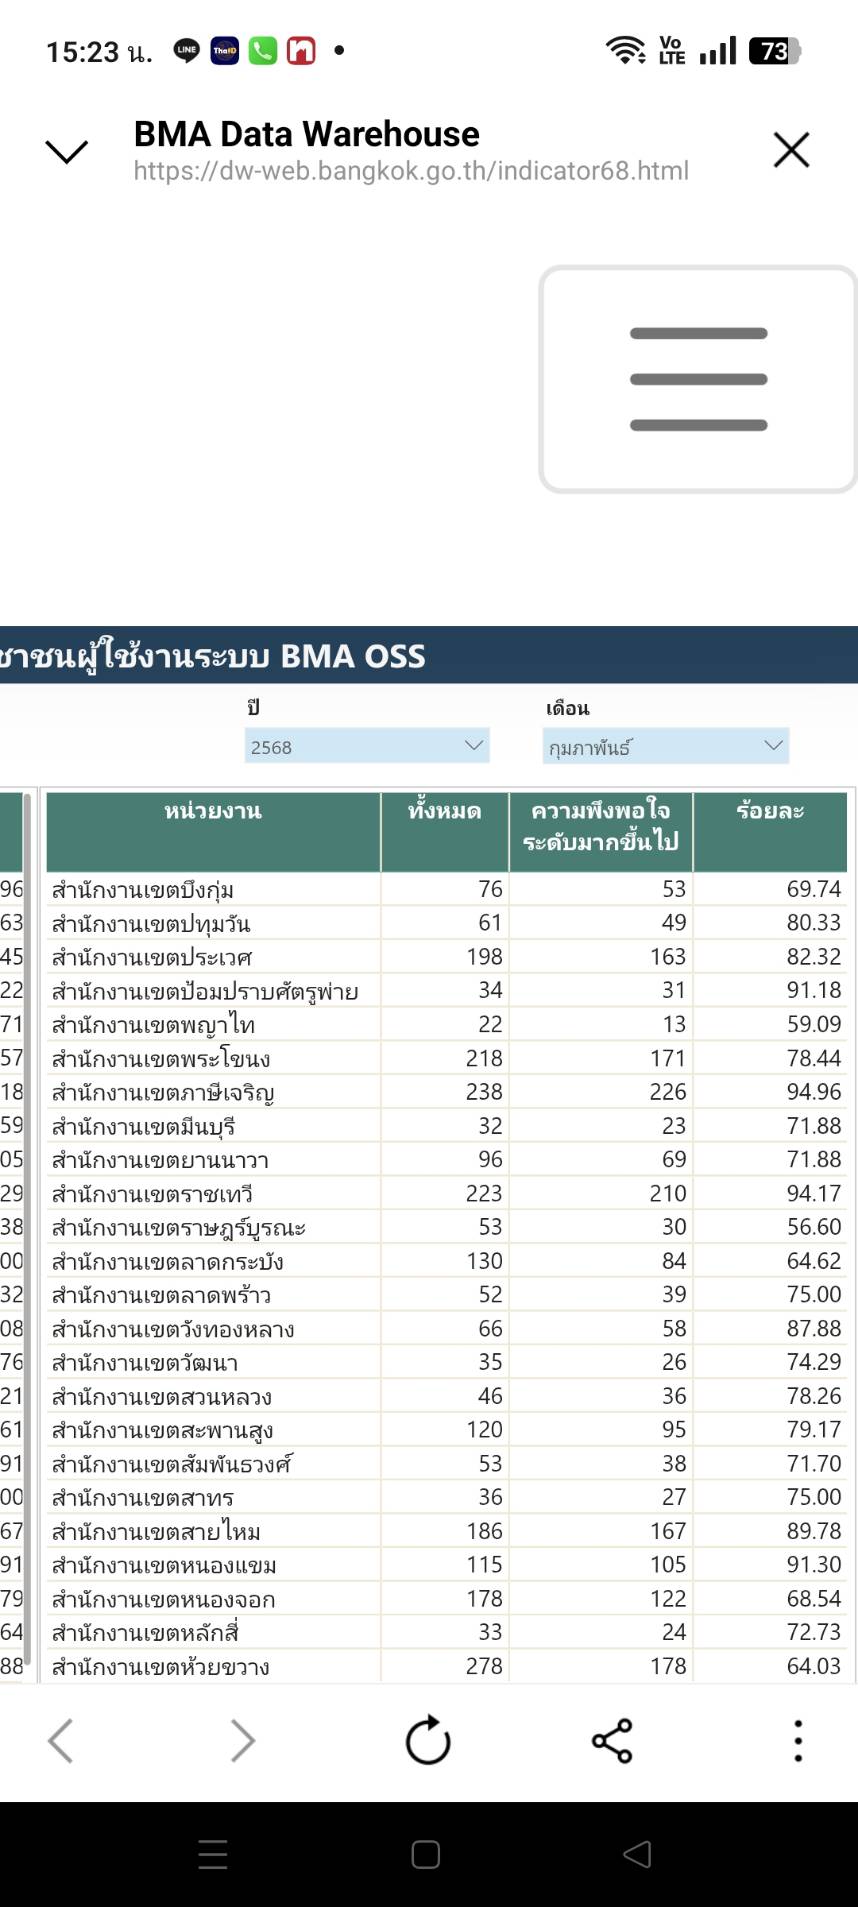Collapse browser with down chevron
Viewport: 858px width, 1907px height.
click(x=67, y=151)
